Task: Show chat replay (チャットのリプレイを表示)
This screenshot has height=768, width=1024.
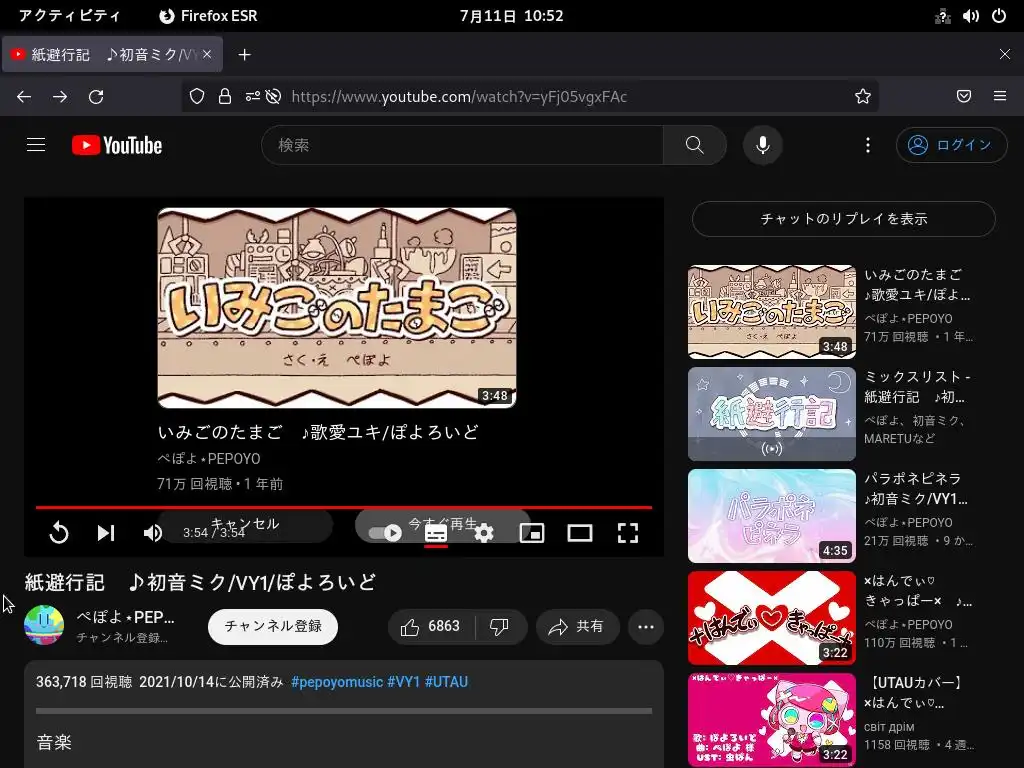Action: (x=844, y=219)
